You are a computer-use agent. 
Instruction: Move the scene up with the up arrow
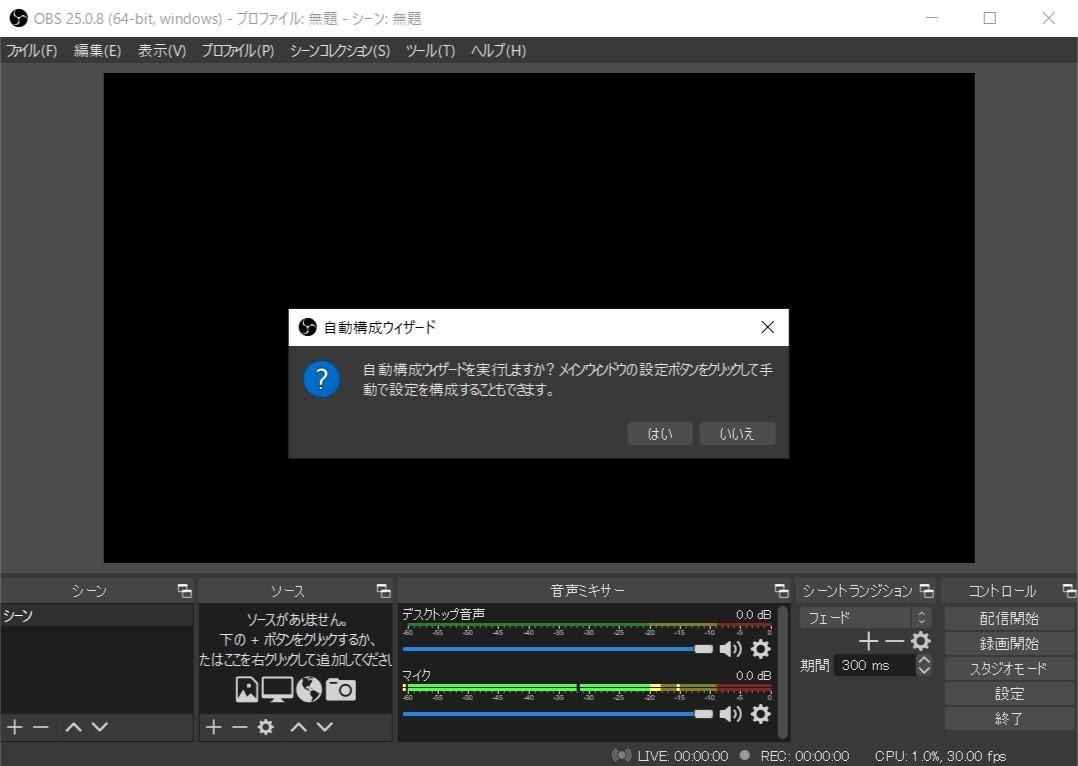point(74,727)
